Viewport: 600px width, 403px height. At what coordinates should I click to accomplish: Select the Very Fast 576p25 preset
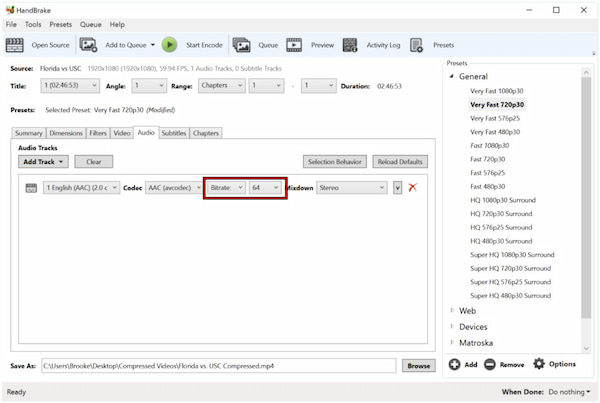tap(495, 118)
